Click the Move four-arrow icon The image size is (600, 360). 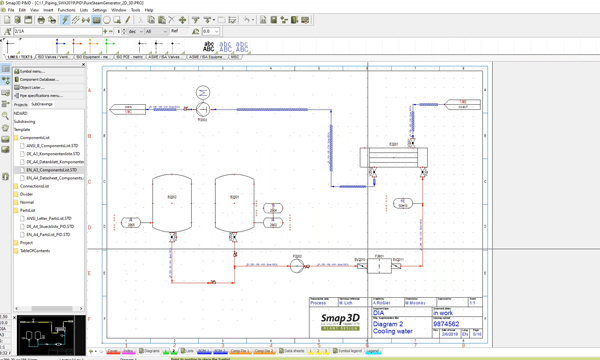coord(183,20)
